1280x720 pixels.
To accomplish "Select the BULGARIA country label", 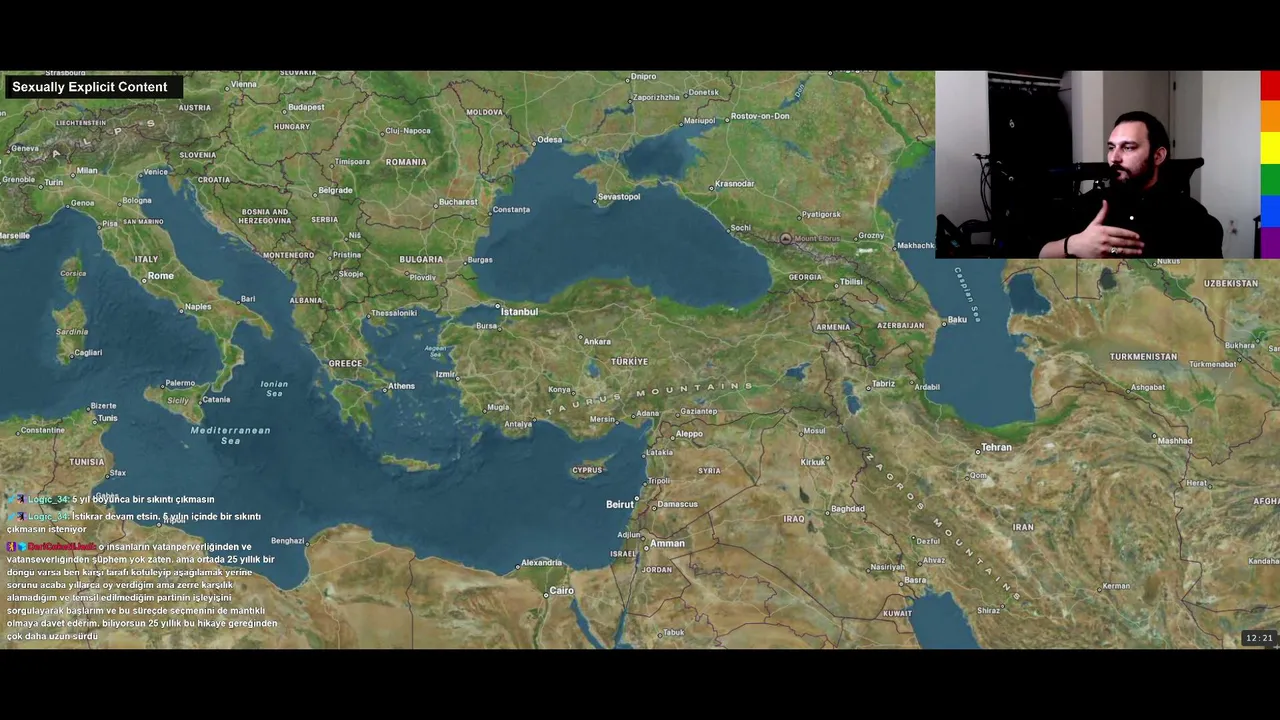I will [x=421, y=260].
